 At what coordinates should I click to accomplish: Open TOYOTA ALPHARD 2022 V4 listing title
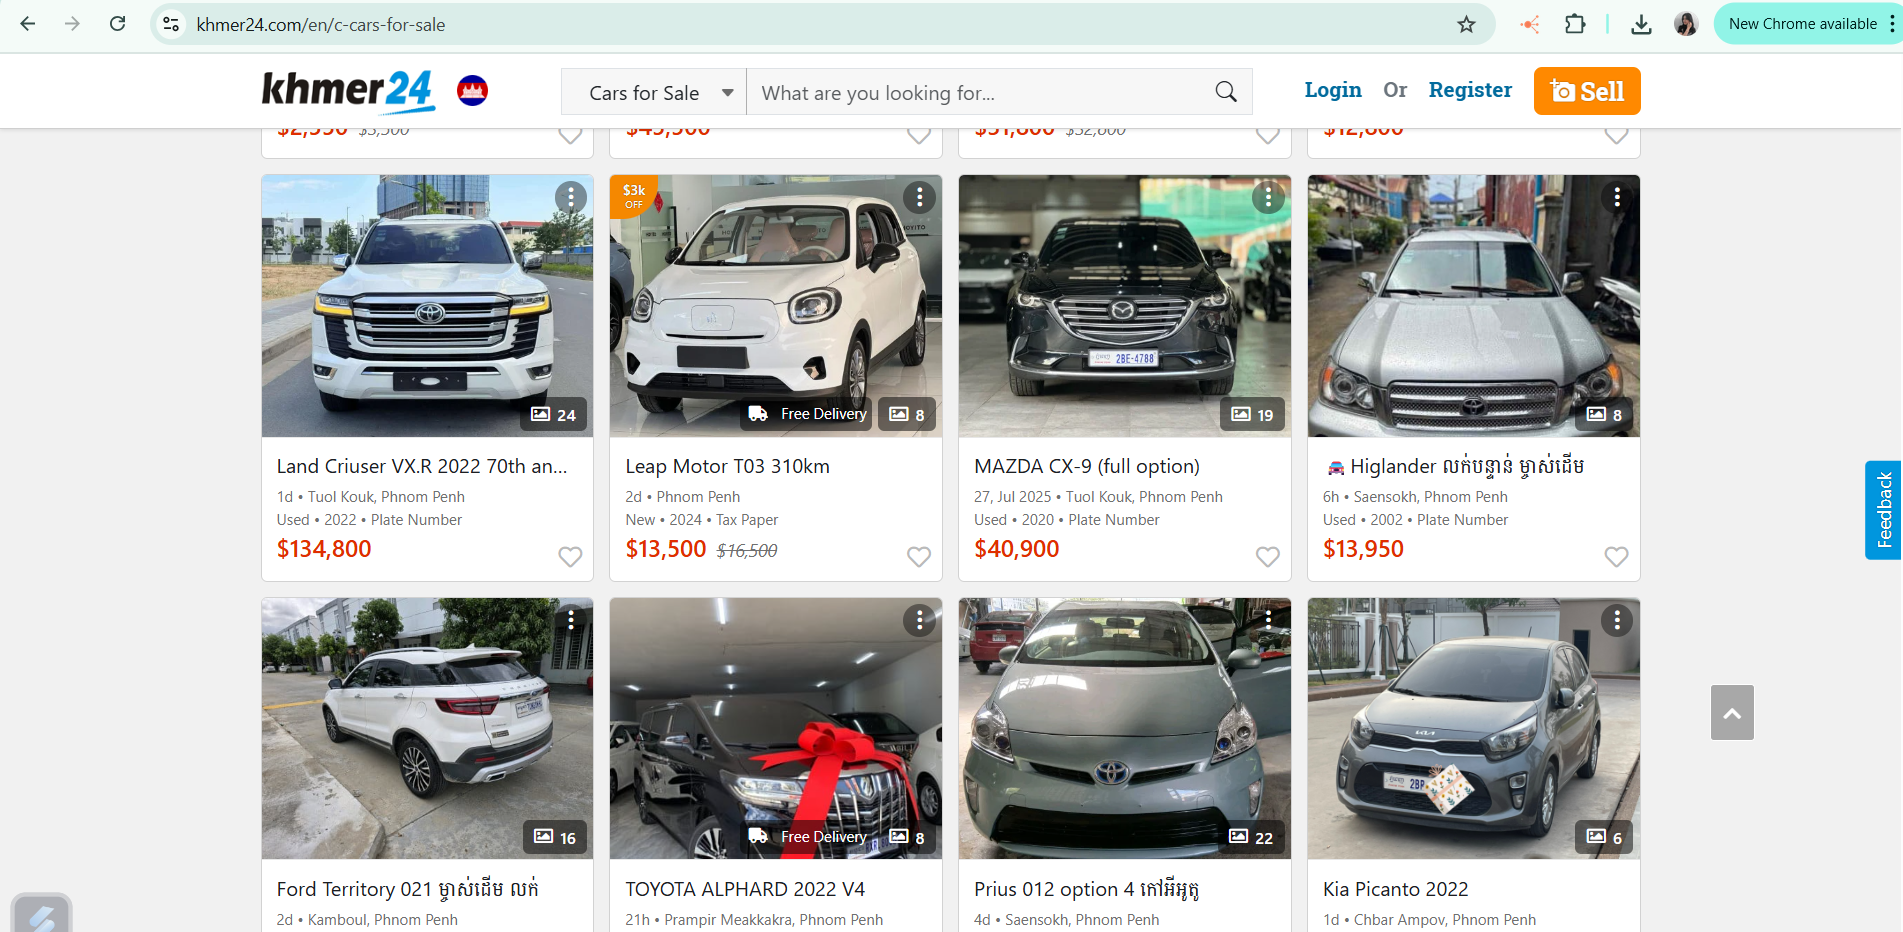point(745,889)
